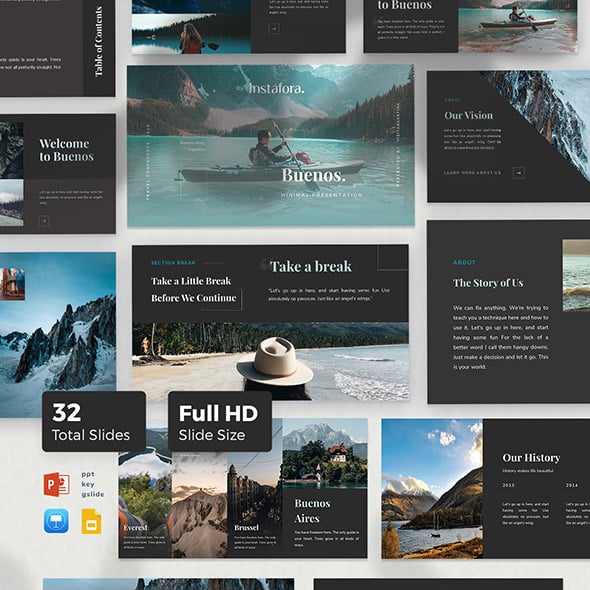Click History makes life beautiful subtitle
This screenshot has height=590, width=590.
528,471
